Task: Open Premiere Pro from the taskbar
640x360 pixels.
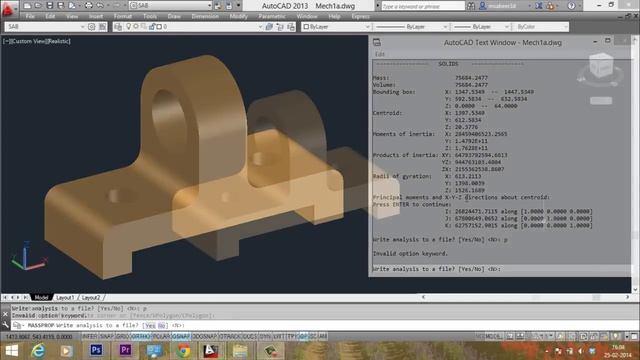Action: pos(125,350)
